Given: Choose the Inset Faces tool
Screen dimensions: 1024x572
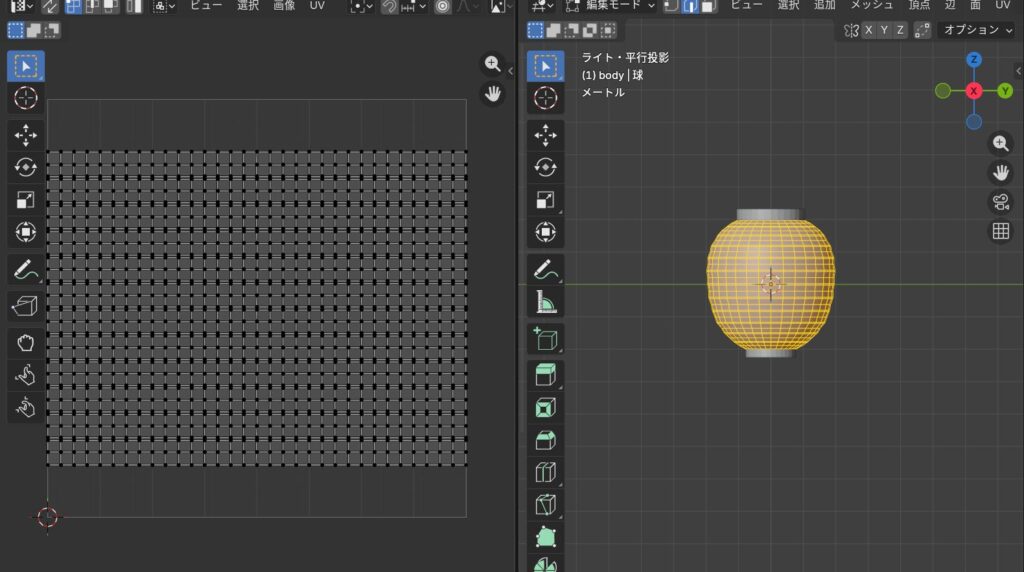Looking at the screenshot, I should point(545,407).
